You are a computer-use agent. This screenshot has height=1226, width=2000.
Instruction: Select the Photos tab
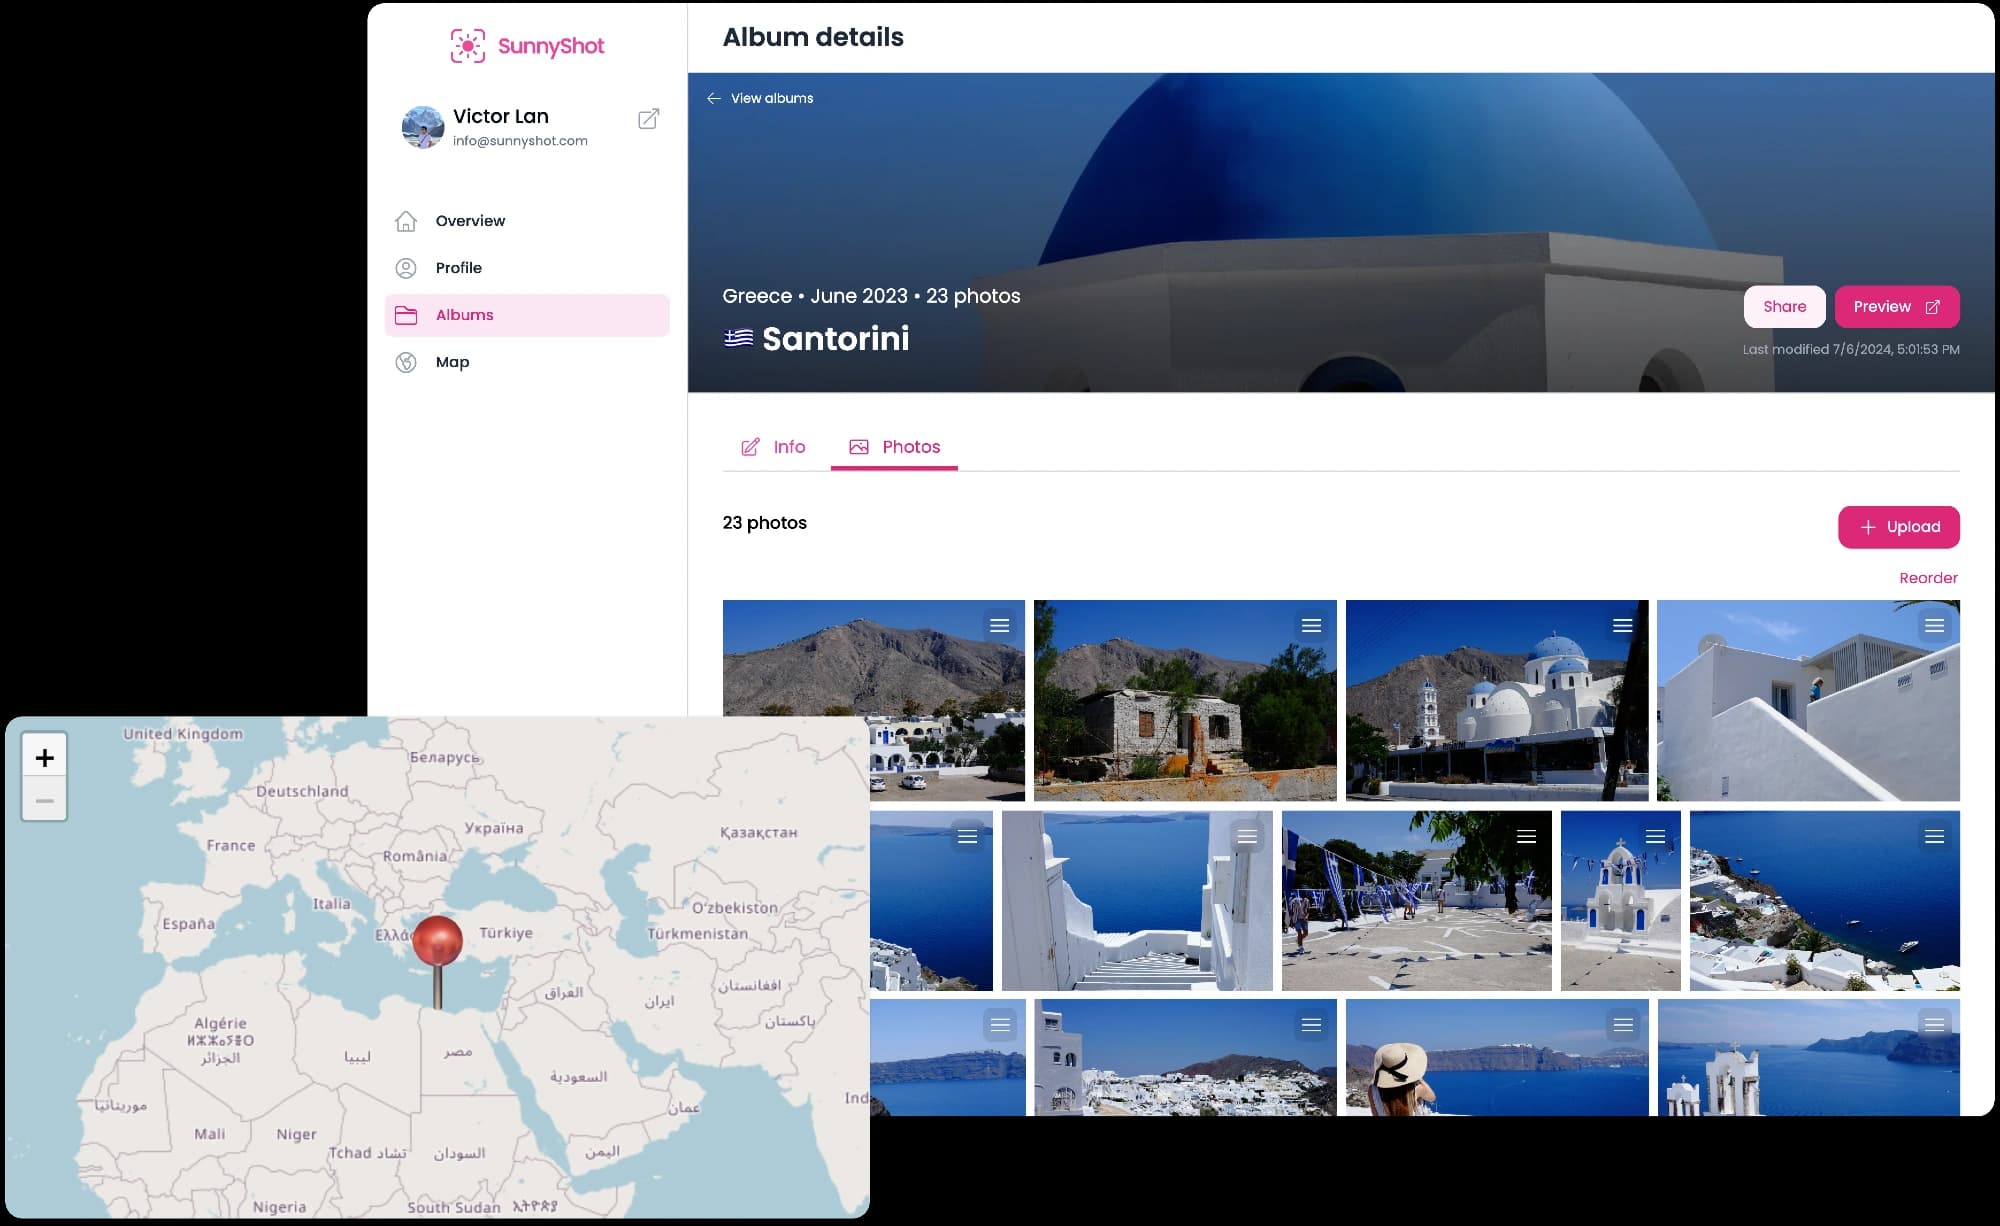(x=895, y=447)
